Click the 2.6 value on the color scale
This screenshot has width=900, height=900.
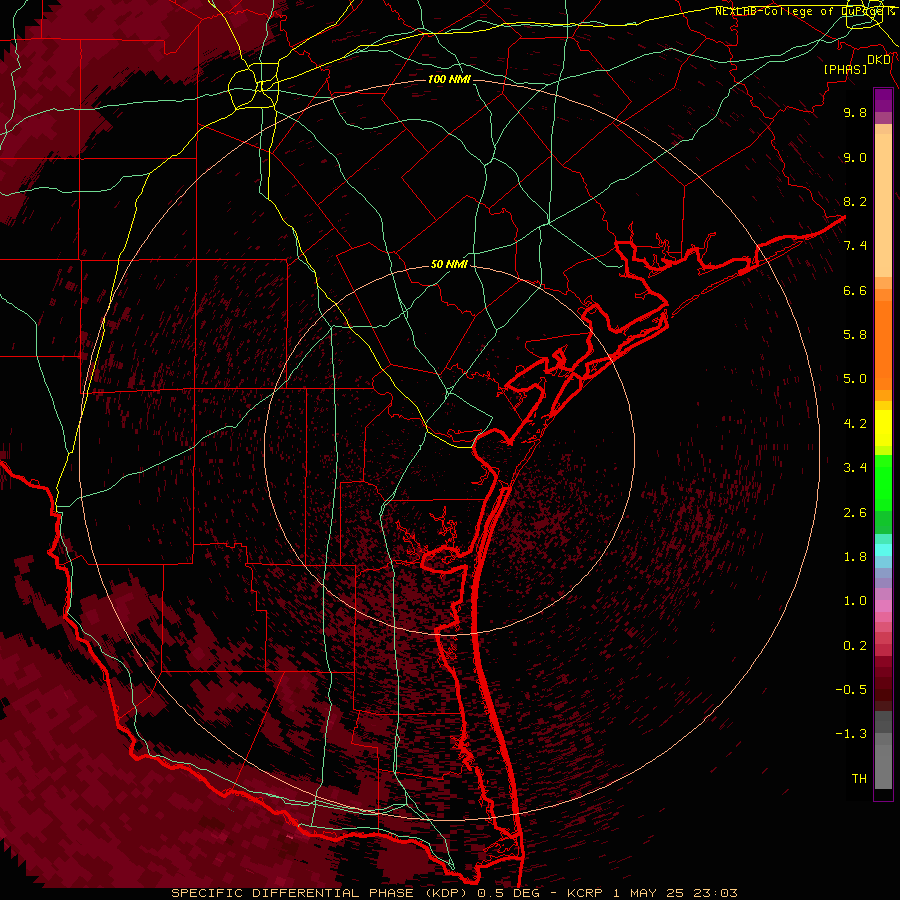(x=855, y=513)
